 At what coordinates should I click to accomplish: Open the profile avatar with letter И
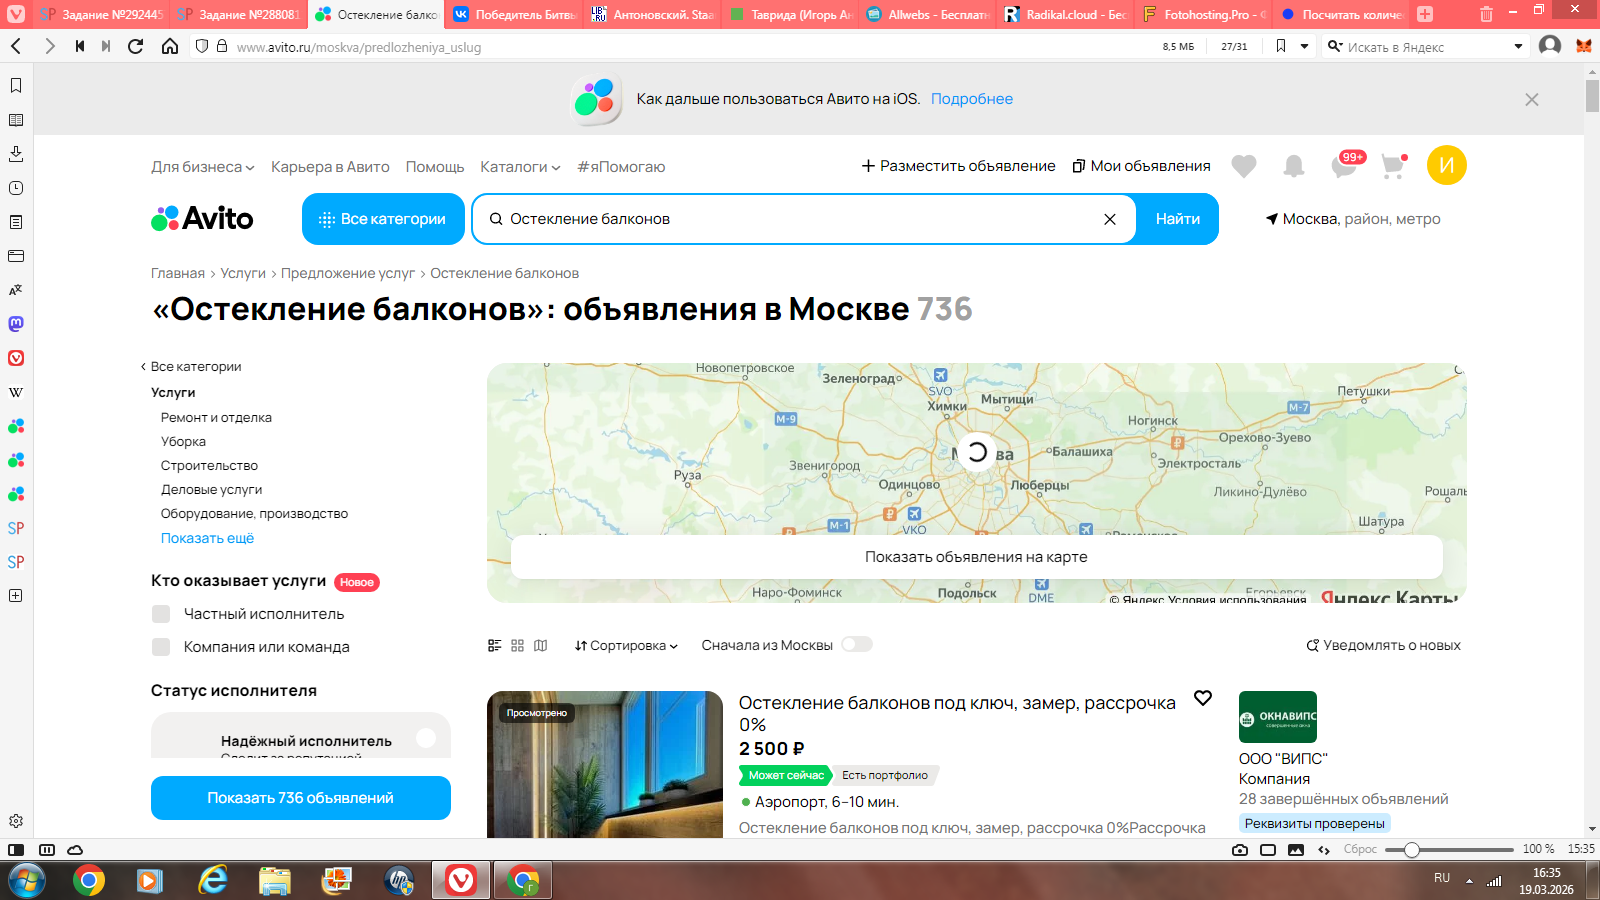click(1447, 165)
